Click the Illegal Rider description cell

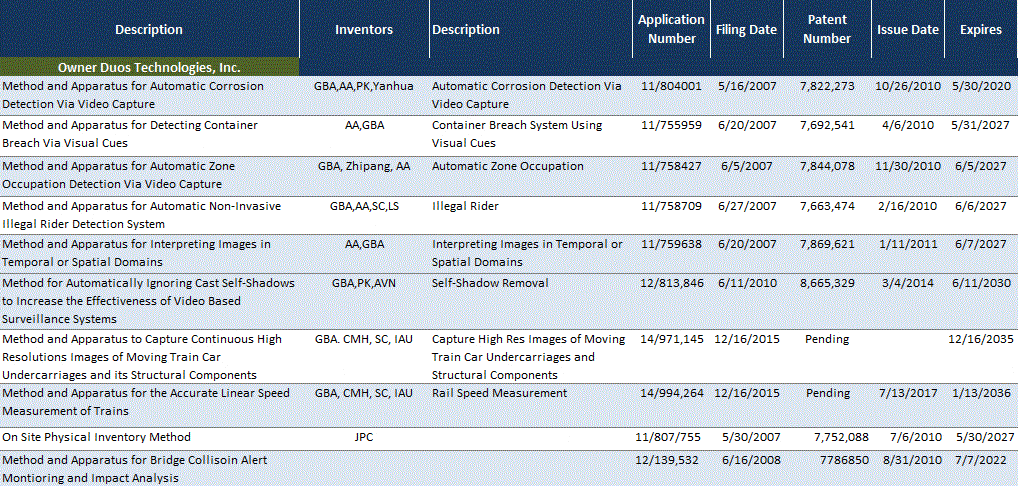[465, 207]
